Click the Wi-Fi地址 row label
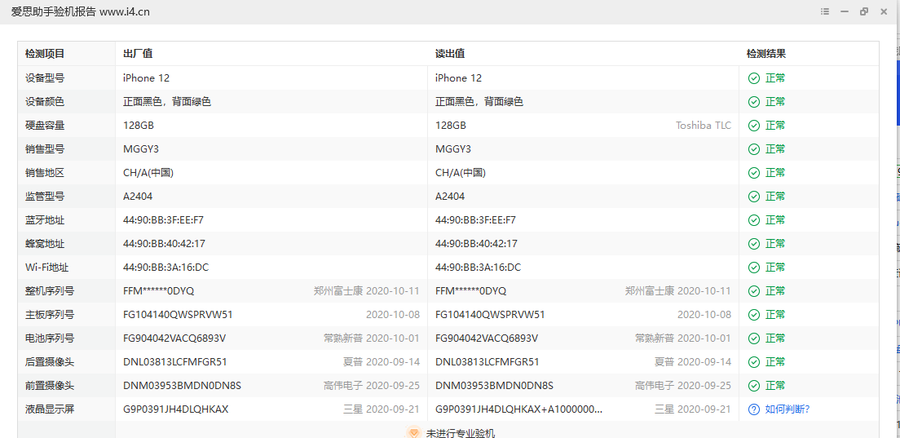 coord(47,268)
